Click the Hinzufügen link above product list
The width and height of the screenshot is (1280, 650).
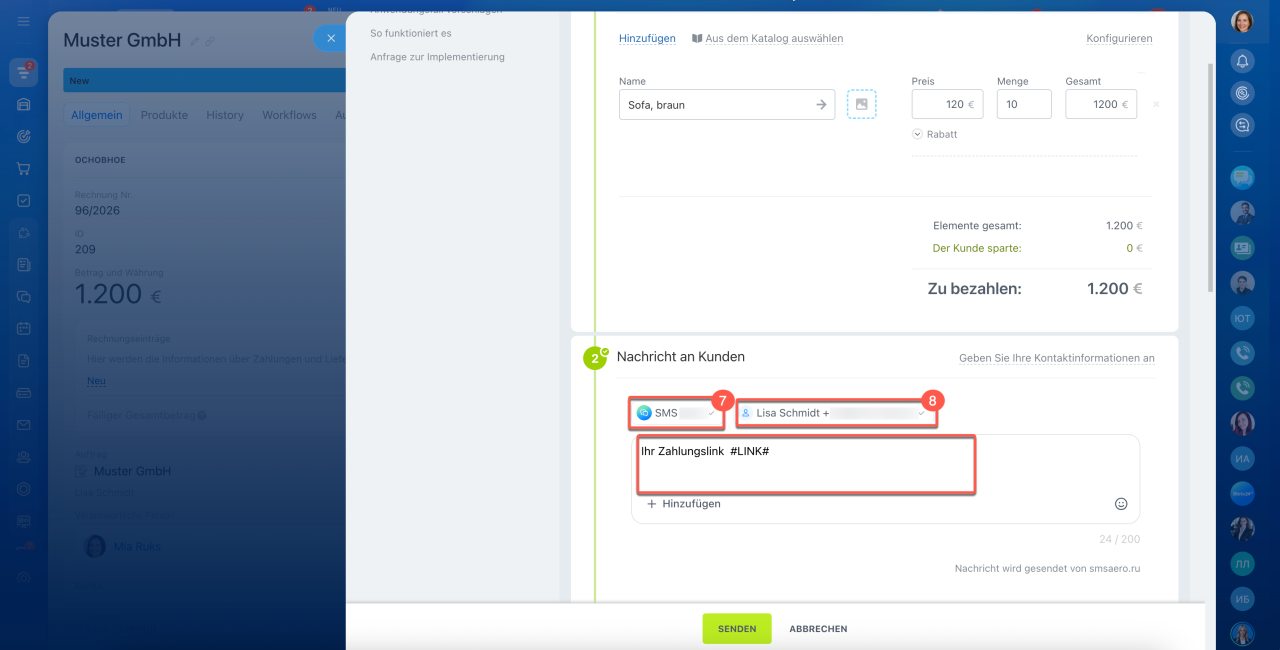click(x=647, y=38)
